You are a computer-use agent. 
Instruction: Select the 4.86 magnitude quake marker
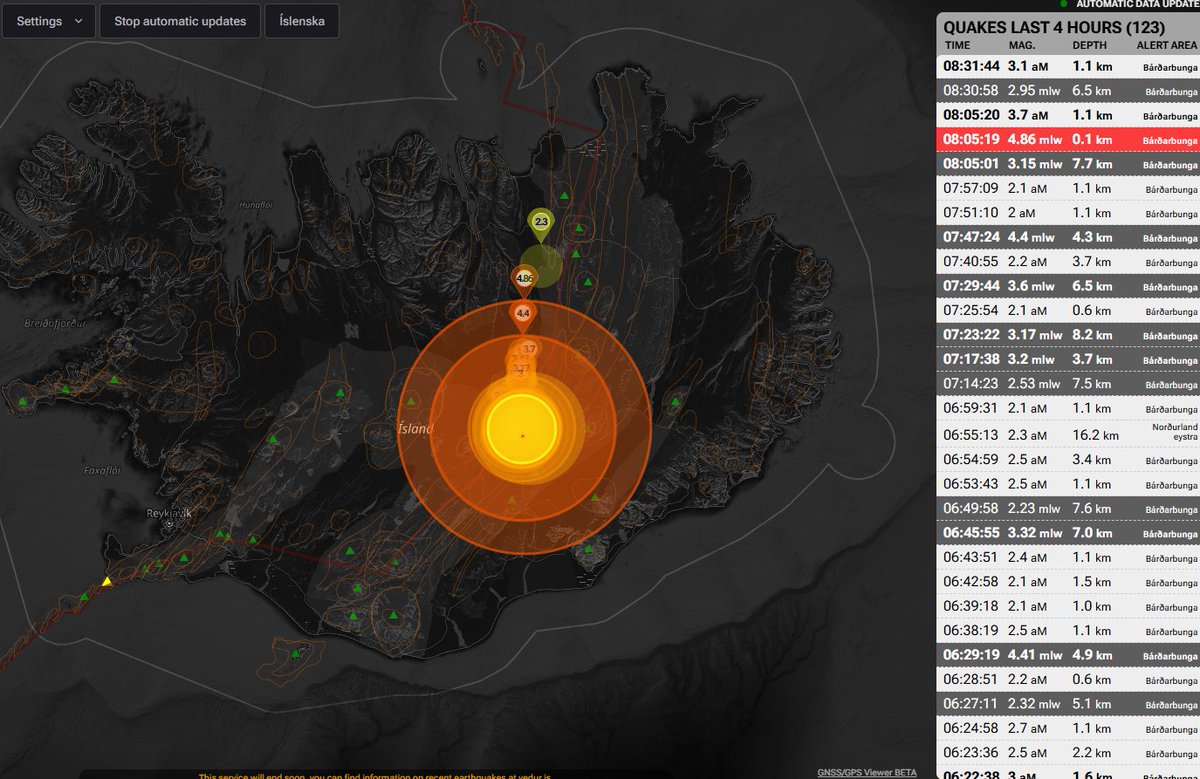click(x=524, y=278)
